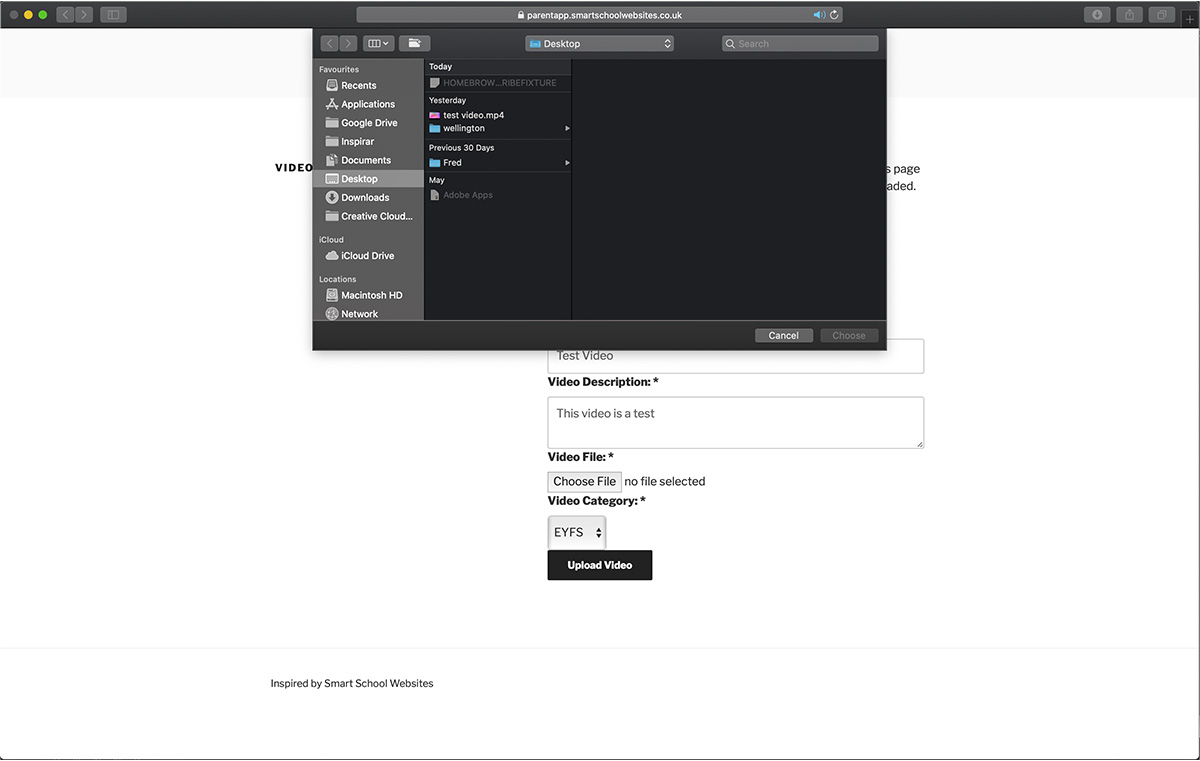Reload the page with the refresh icon
Image resolution: width=1200 pixels, height=761 pixels.
[835, 15]
